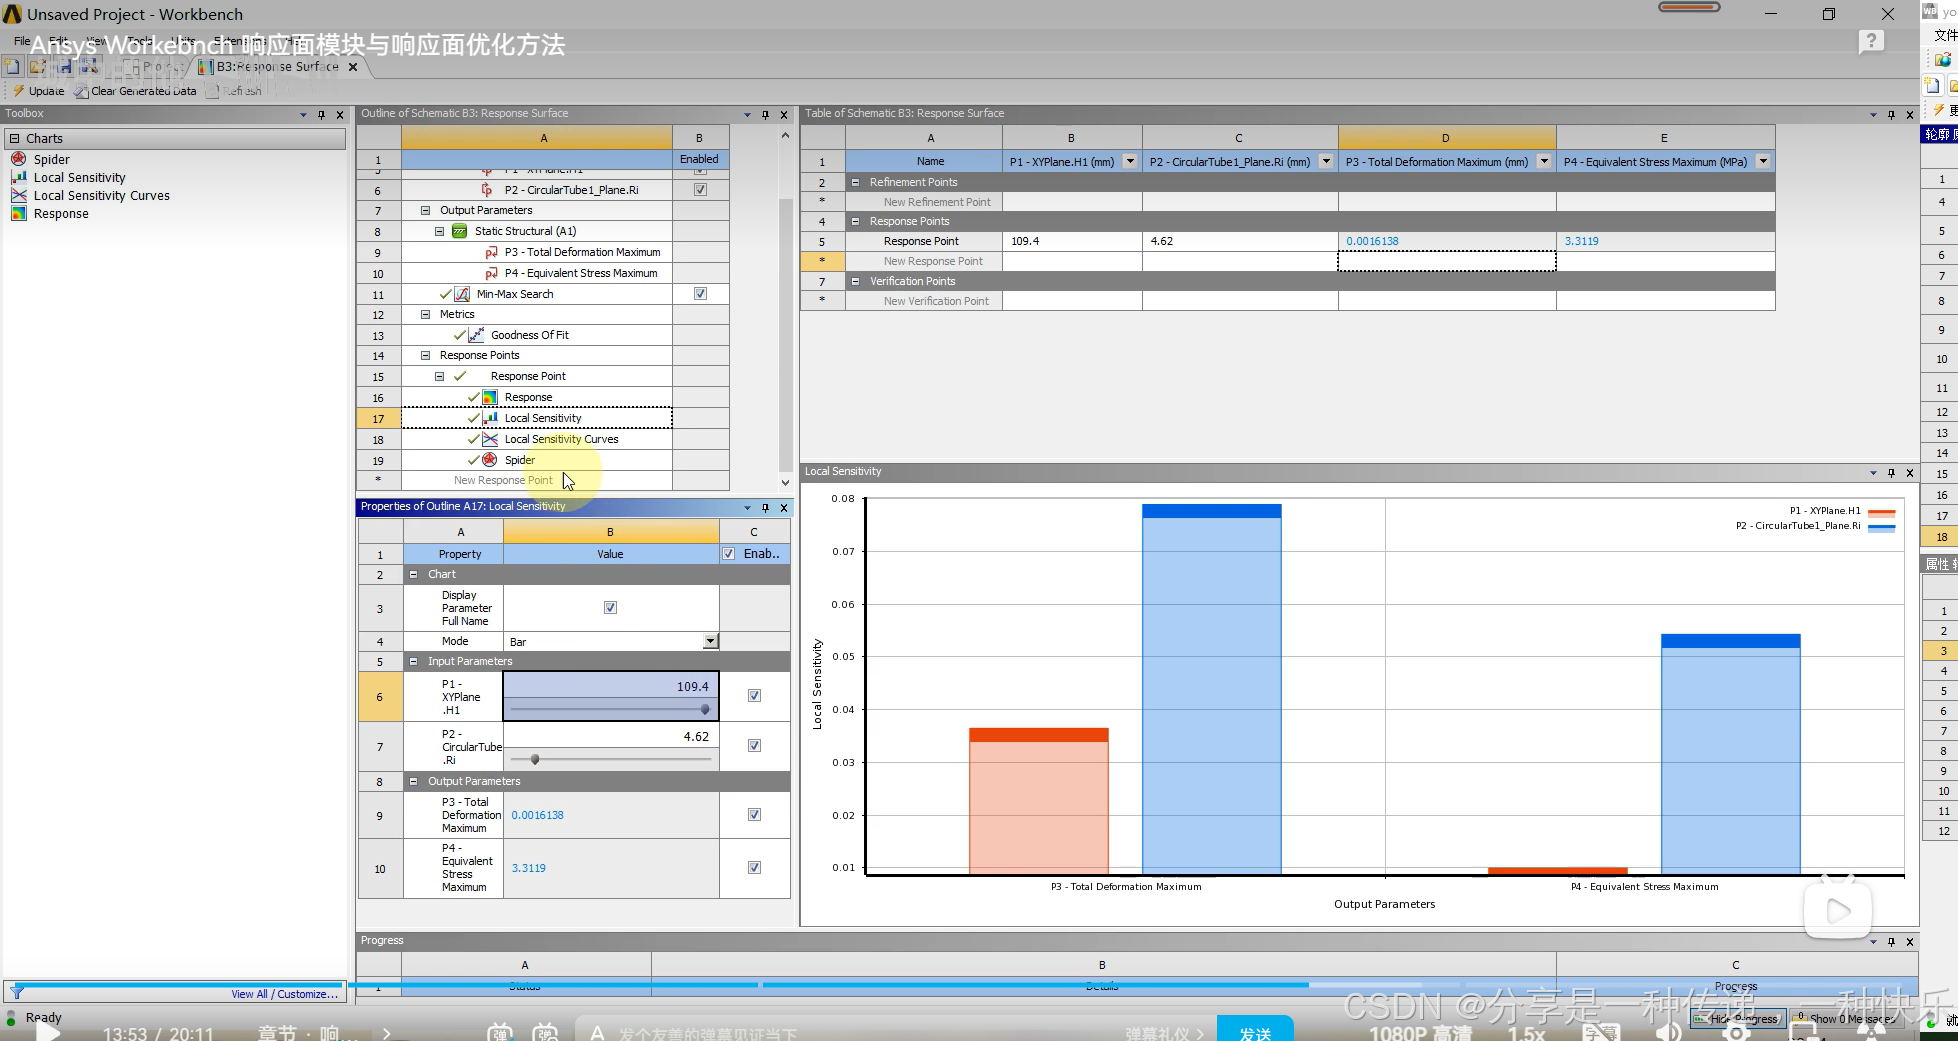This screenshot has width=1958, height=1041.
Task: Select Spider chart icon in Toolbox
Action: (x=18, y=159)
